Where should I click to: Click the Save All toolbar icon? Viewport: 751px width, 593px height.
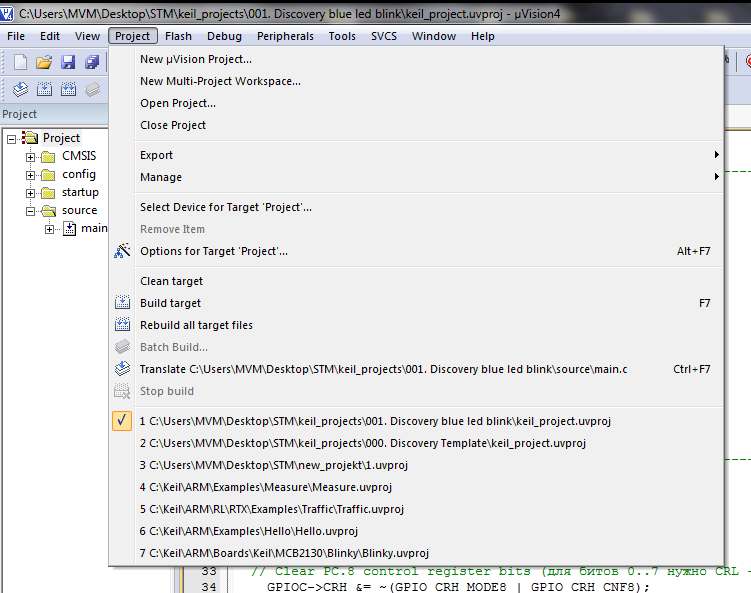click(x=92, y=62)
